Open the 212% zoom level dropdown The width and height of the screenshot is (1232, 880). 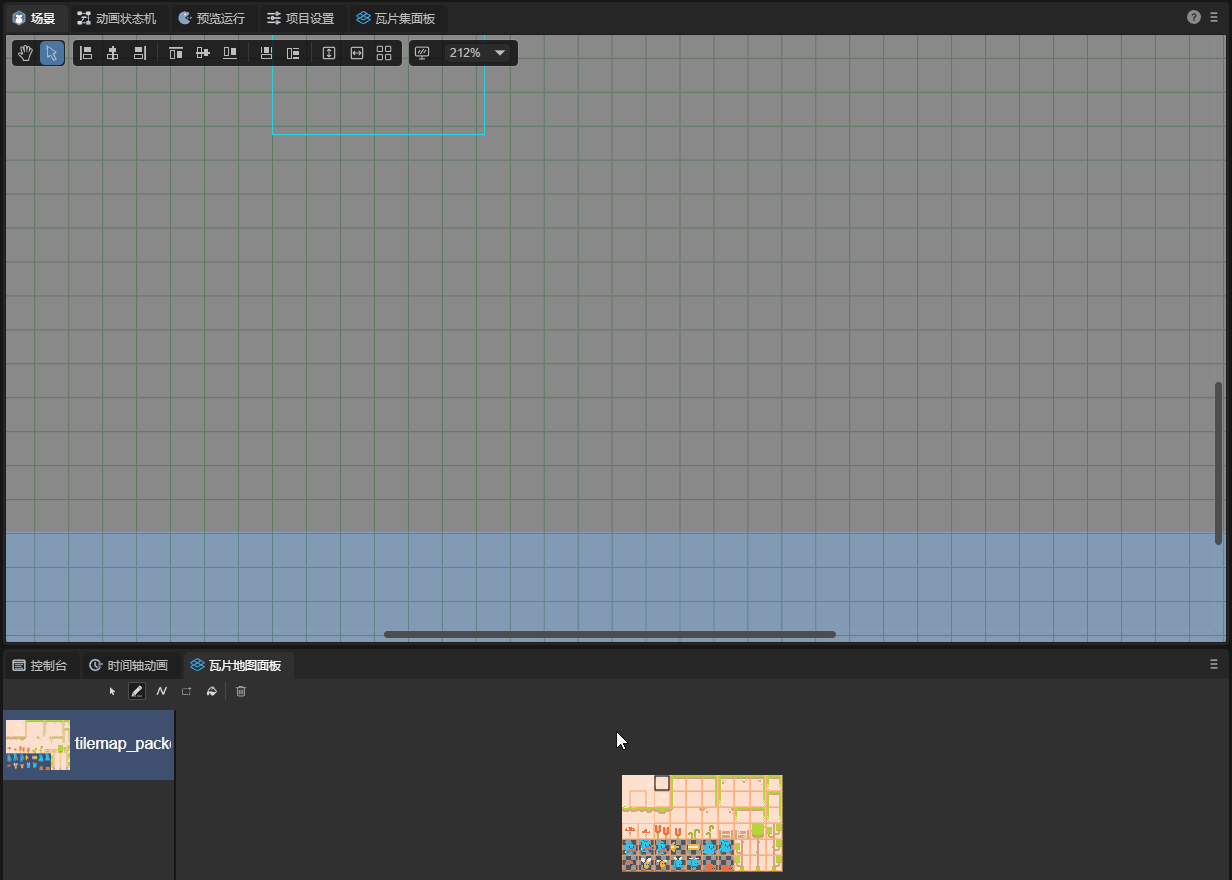click(477, 53)
